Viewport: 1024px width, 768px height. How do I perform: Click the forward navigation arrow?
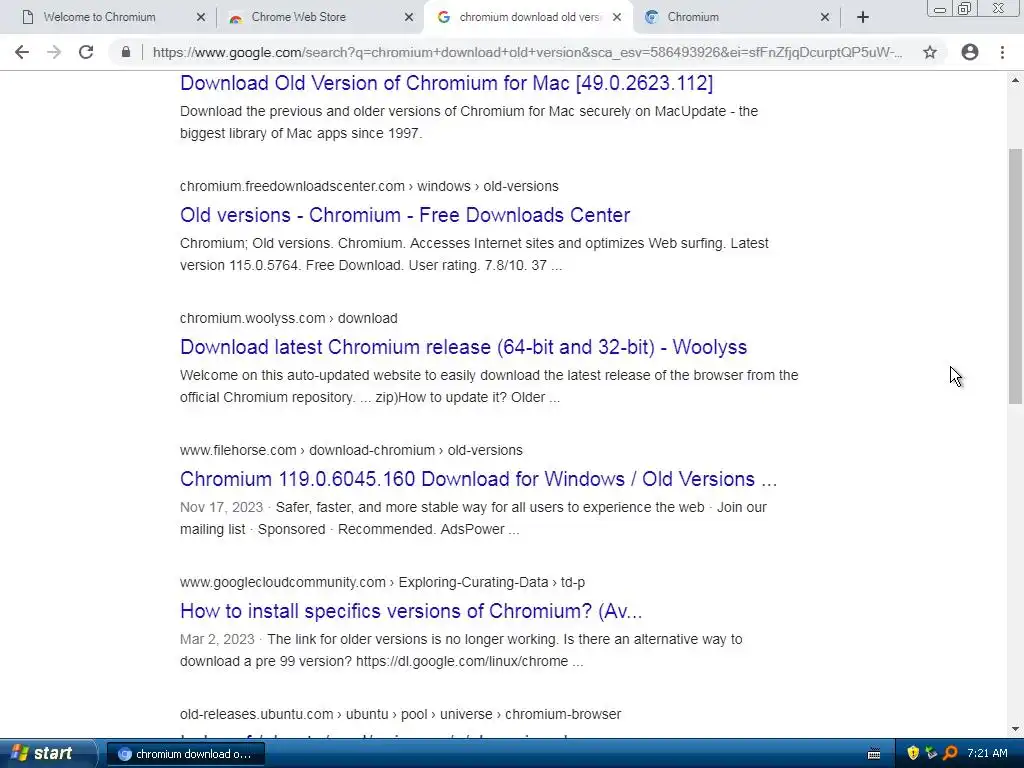point(54,52)
